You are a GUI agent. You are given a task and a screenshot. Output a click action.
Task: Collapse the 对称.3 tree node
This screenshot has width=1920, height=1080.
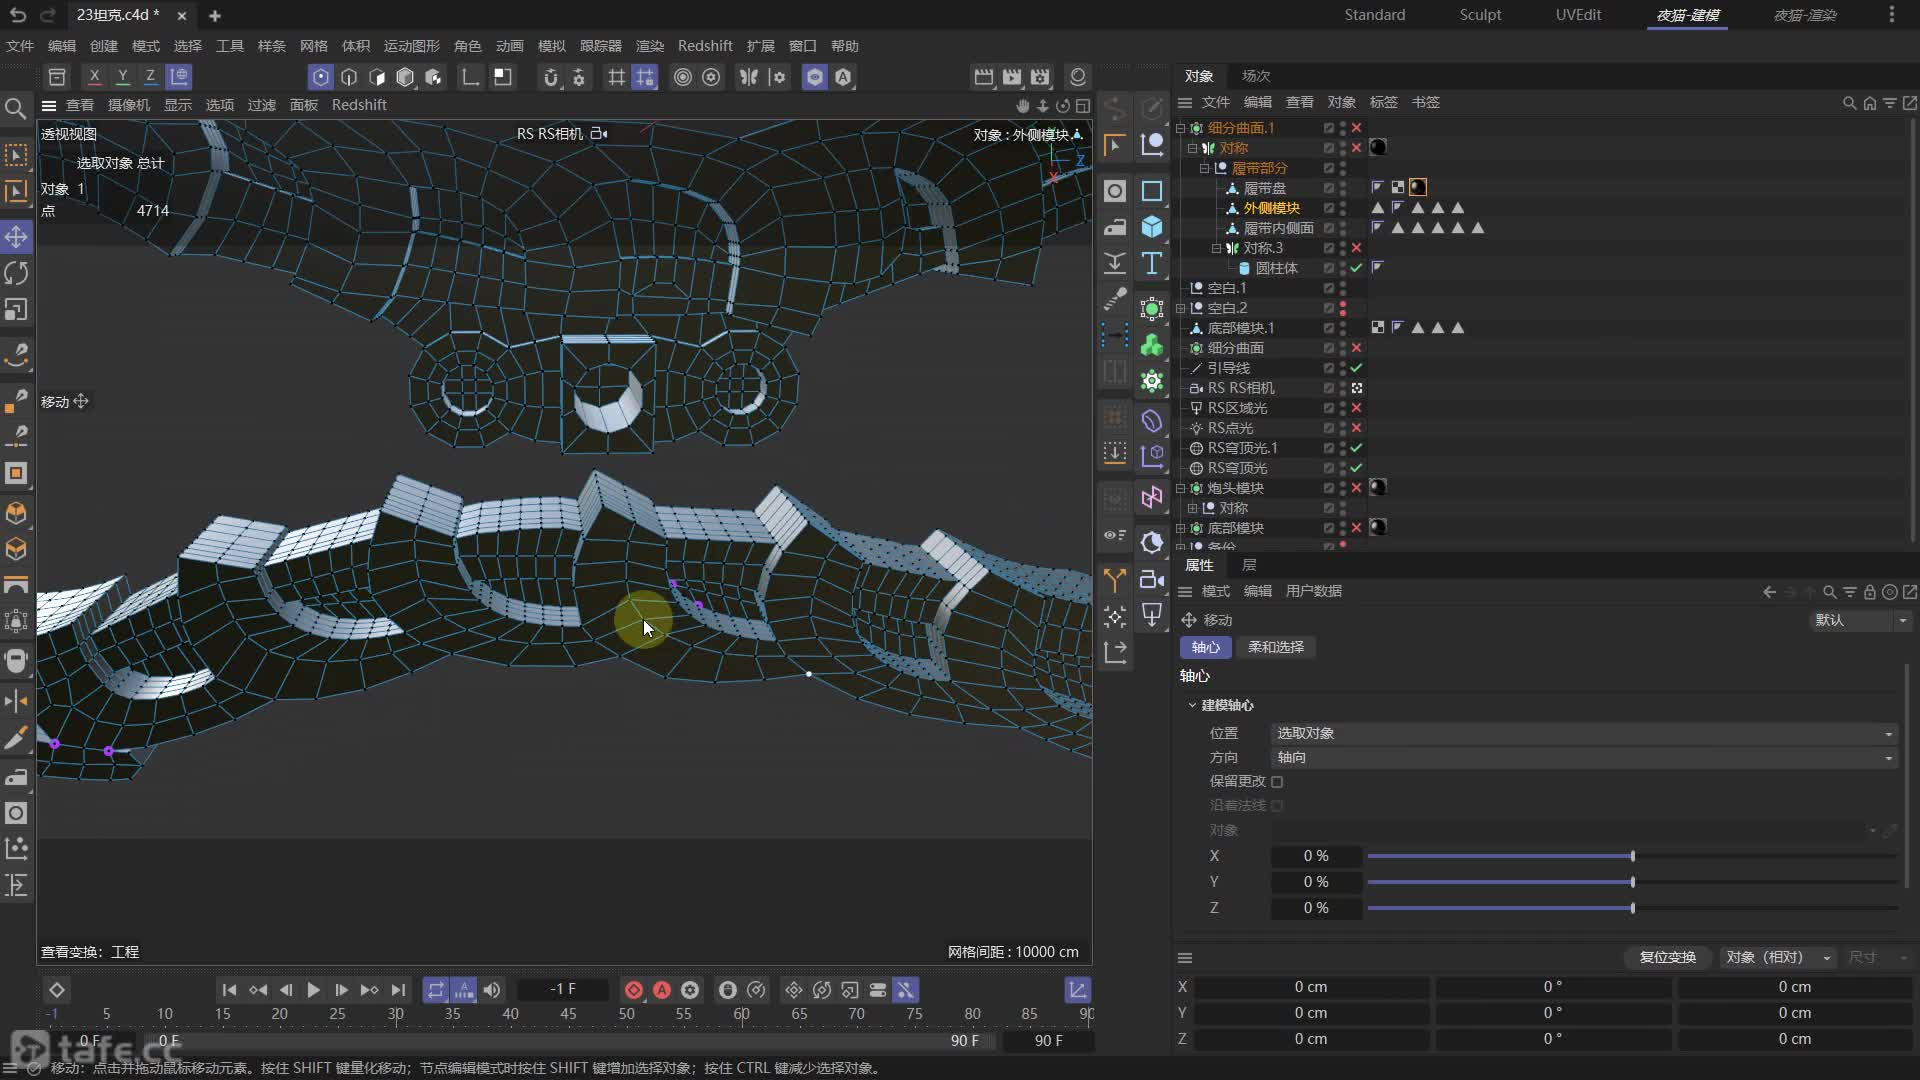(x=1216, y=248)
